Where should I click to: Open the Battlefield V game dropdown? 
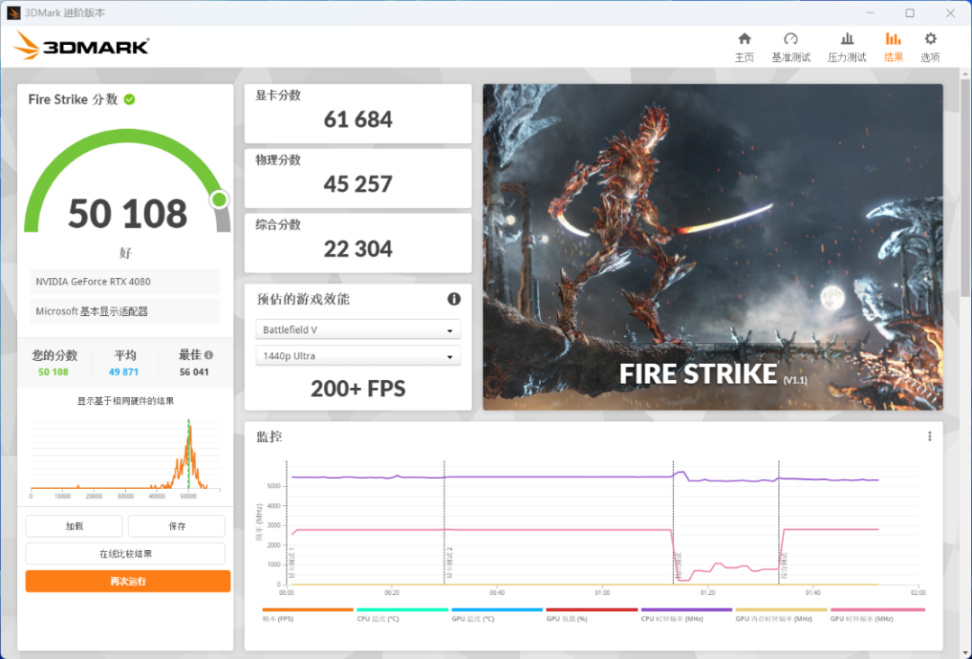(x=358, y=330)
